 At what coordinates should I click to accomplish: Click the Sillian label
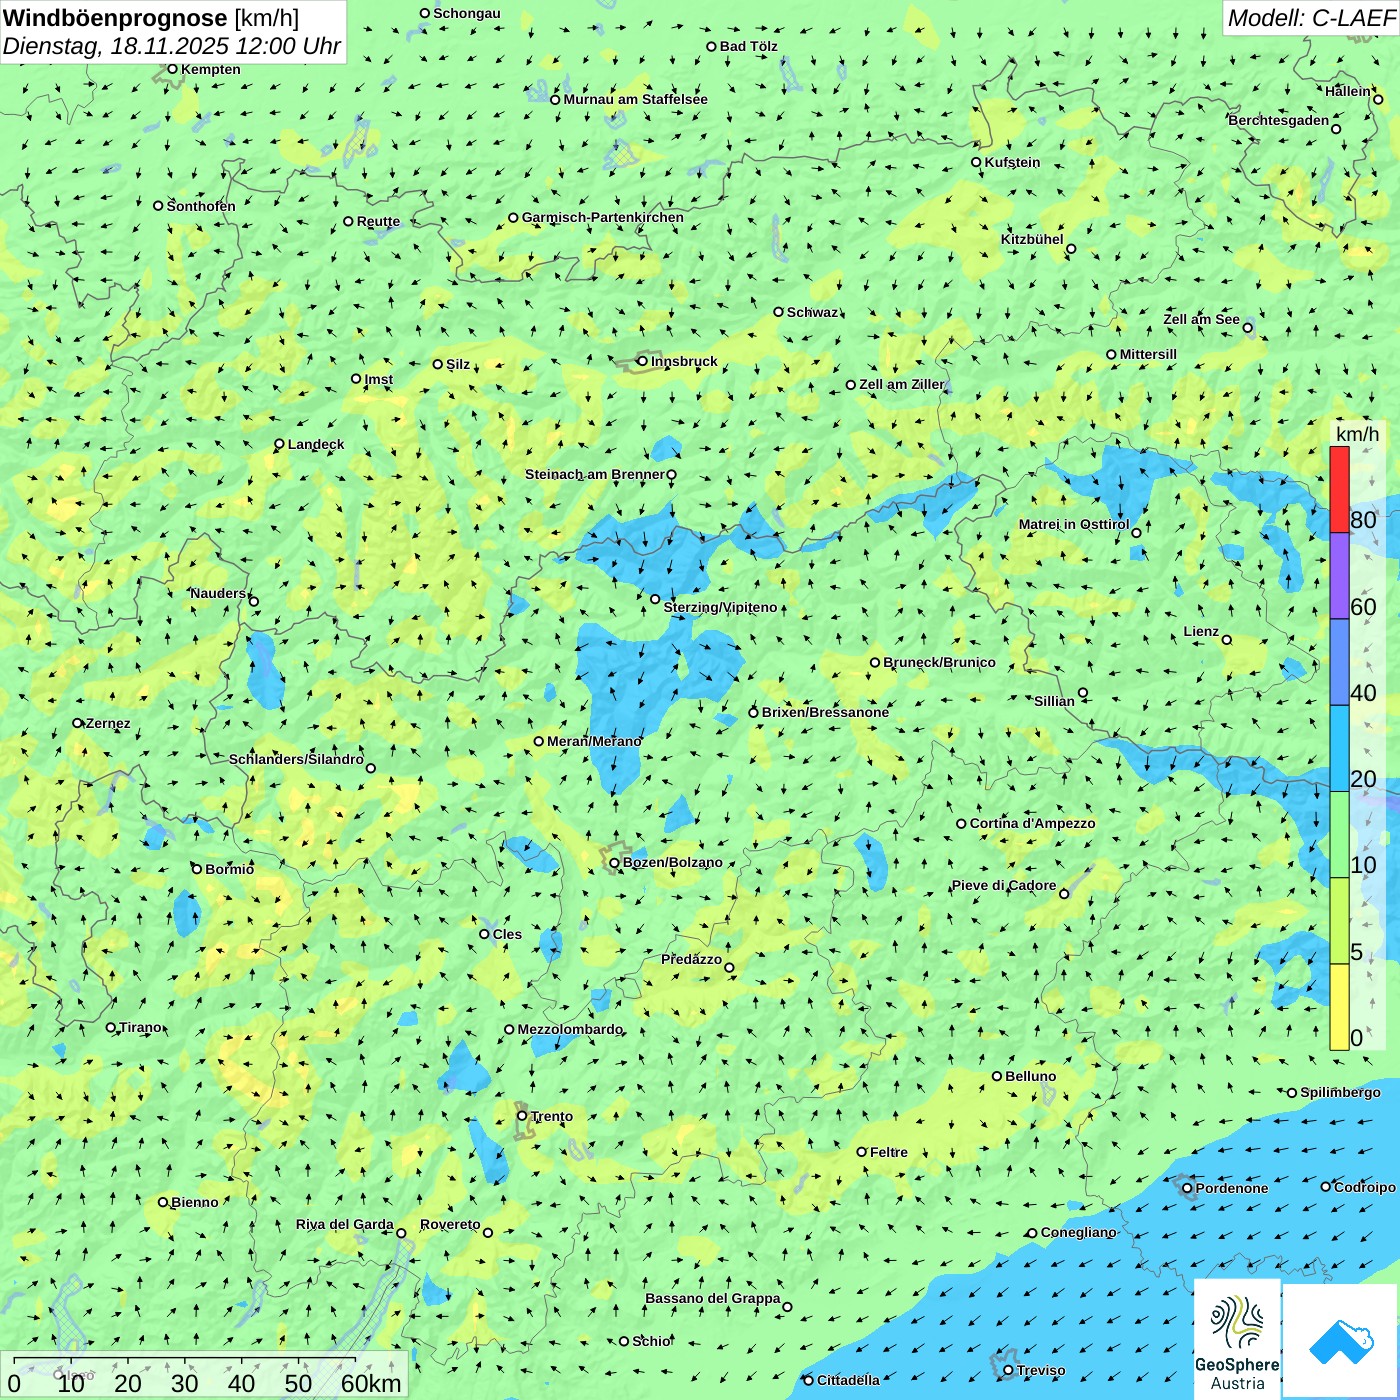pyautogui.click(x=1054, y=701)
